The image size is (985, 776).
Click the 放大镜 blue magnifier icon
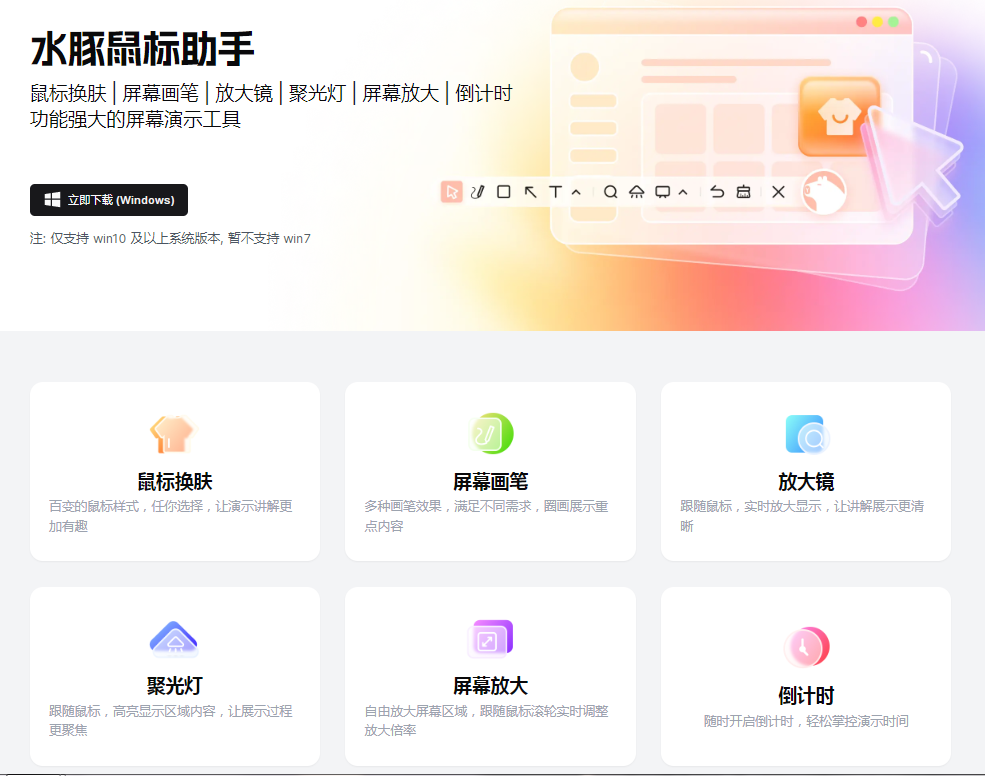tap(806, 434)
